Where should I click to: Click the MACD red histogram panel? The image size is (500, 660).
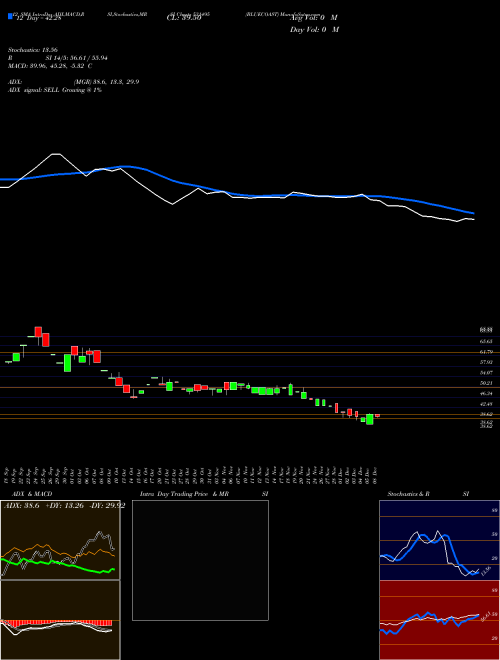tap(60, 620)
